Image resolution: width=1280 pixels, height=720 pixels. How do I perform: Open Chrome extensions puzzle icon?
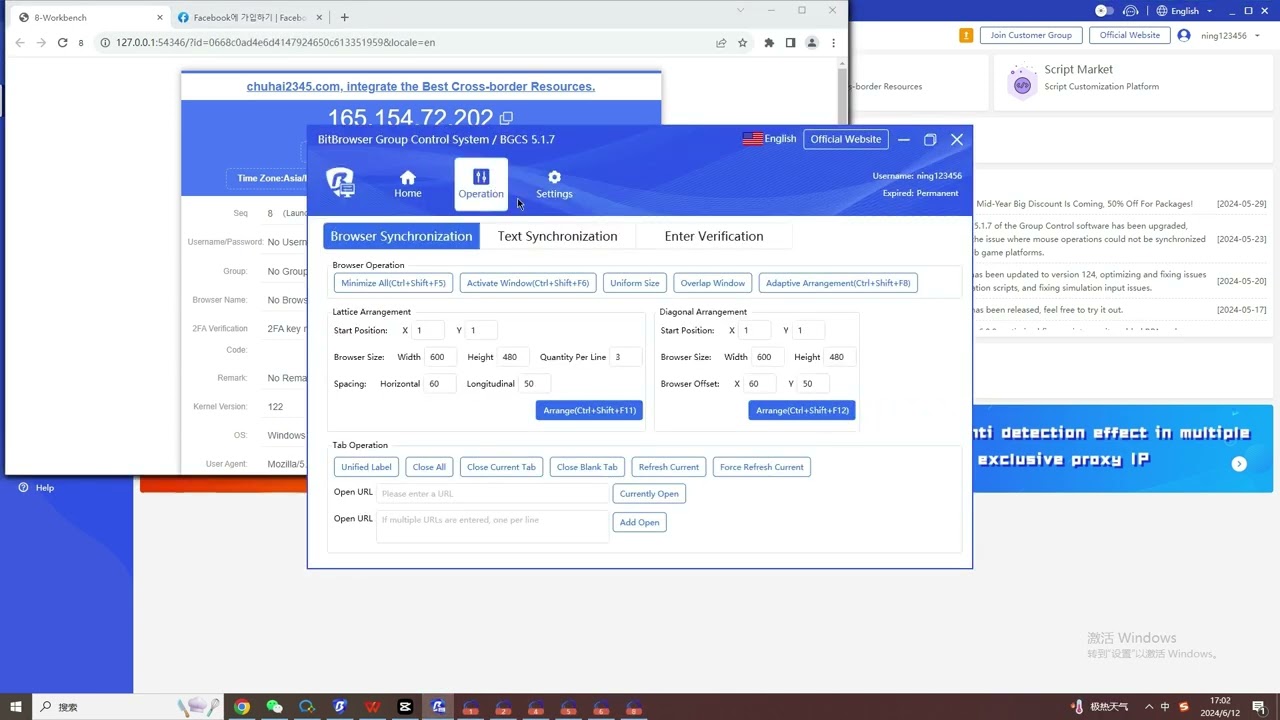[x=769, y=43]
